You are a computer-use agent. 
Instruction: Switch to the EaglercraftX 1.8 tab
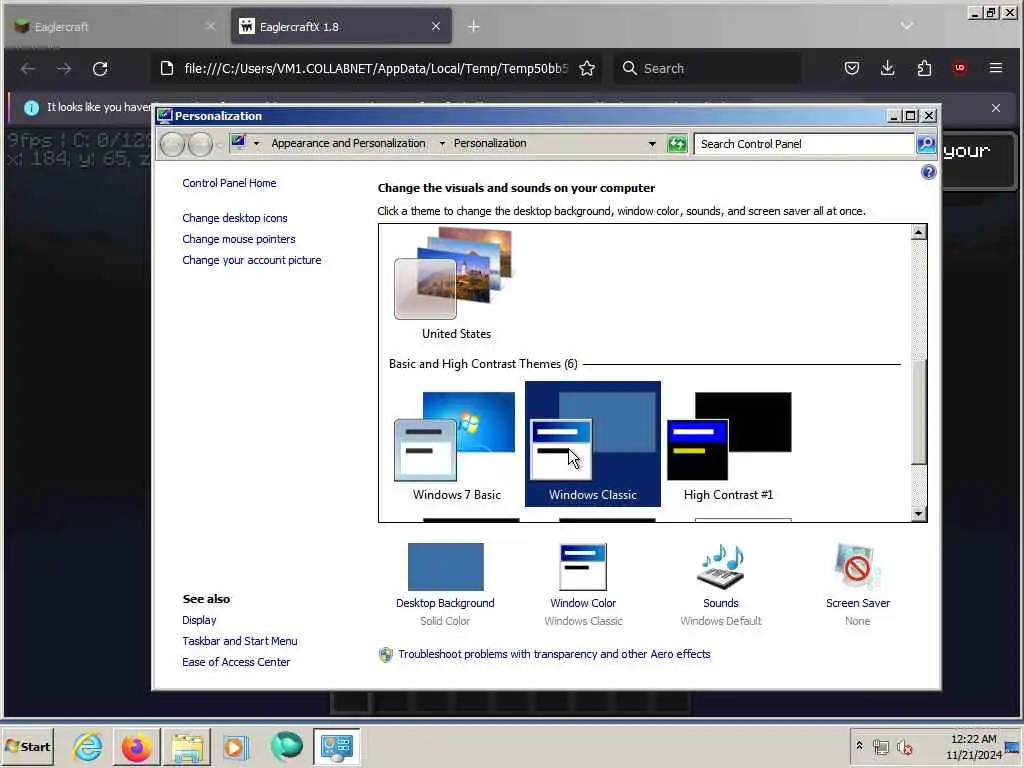pos(340,27)
